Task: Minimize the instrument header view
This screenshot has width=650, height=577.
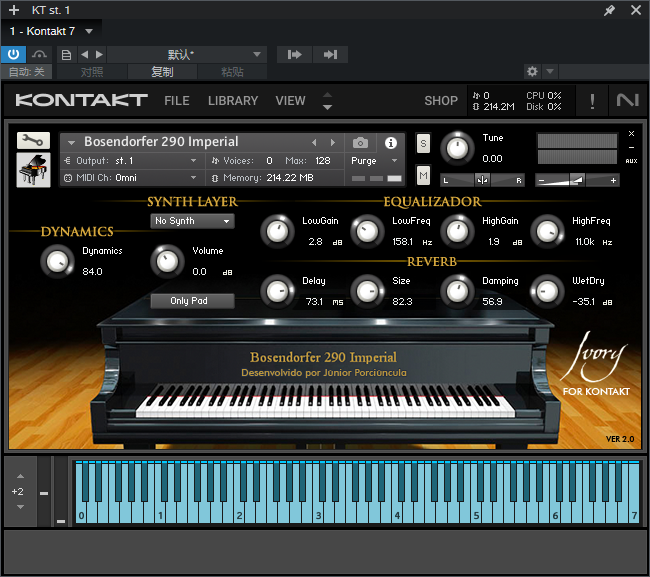Action: coord(631,147)
